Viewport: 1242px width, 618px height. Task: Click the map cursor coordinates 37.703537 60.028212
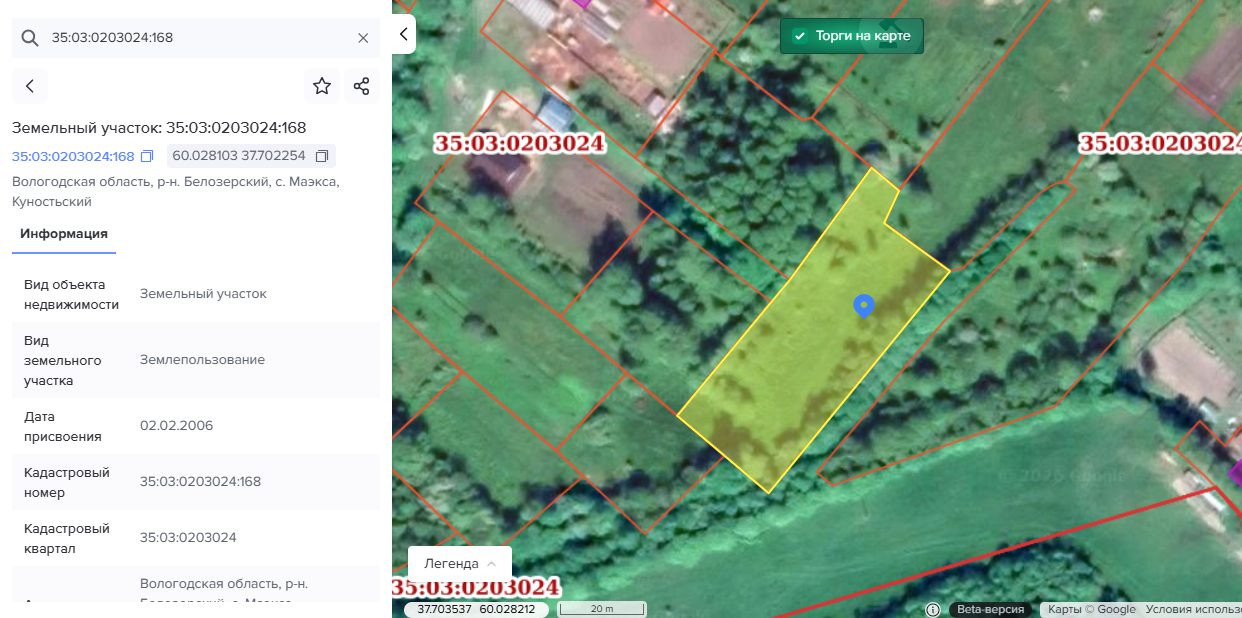pyautogui.click(x=476, y=609)
